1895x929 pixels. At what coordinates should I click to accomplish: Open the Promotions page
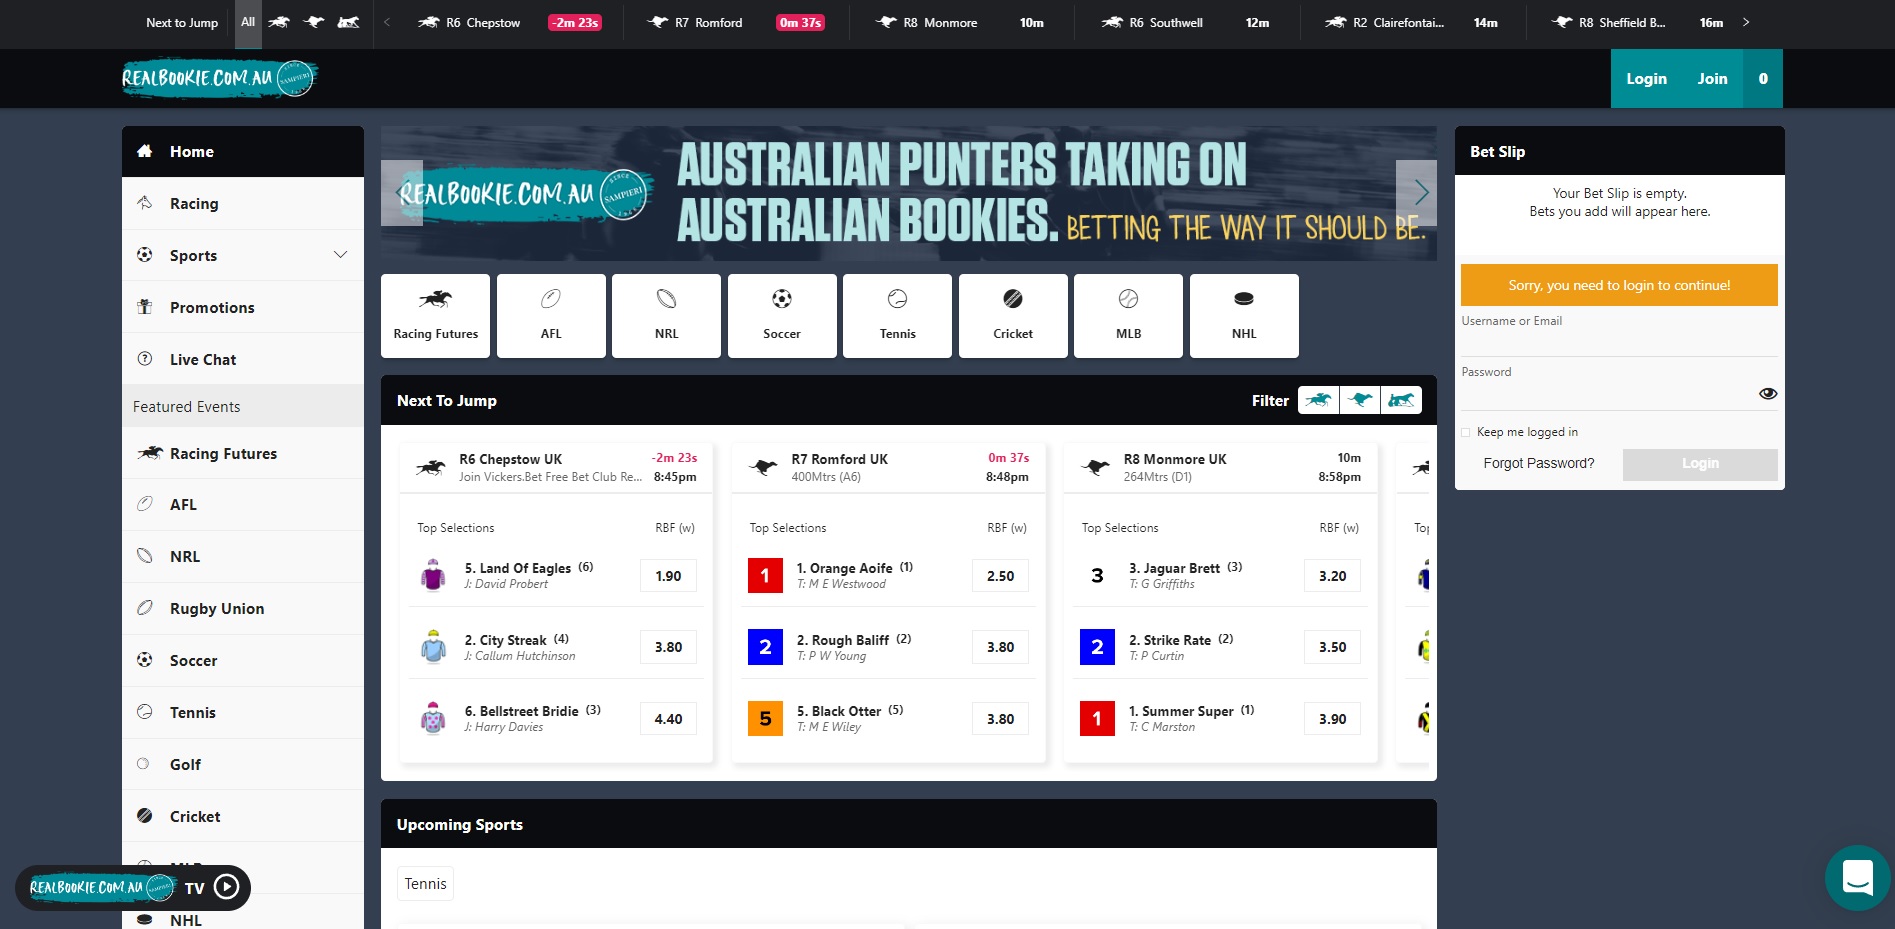pyautogui.click(x=243, y=308)
